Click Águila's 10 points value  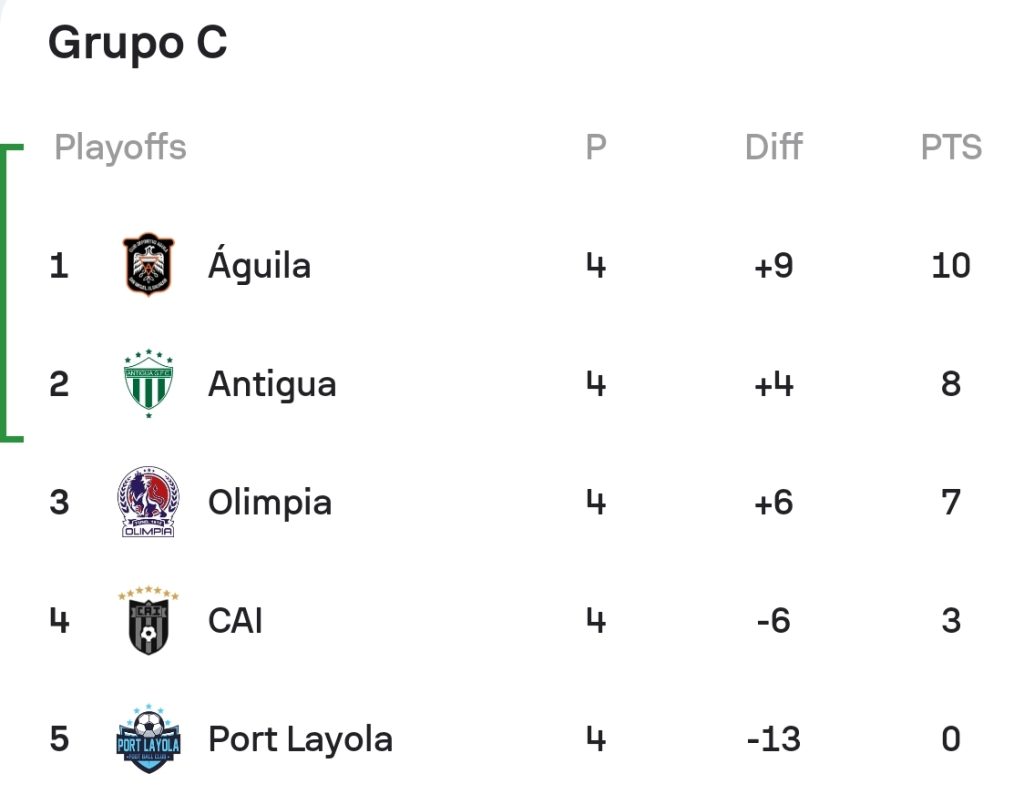[951, 265]
